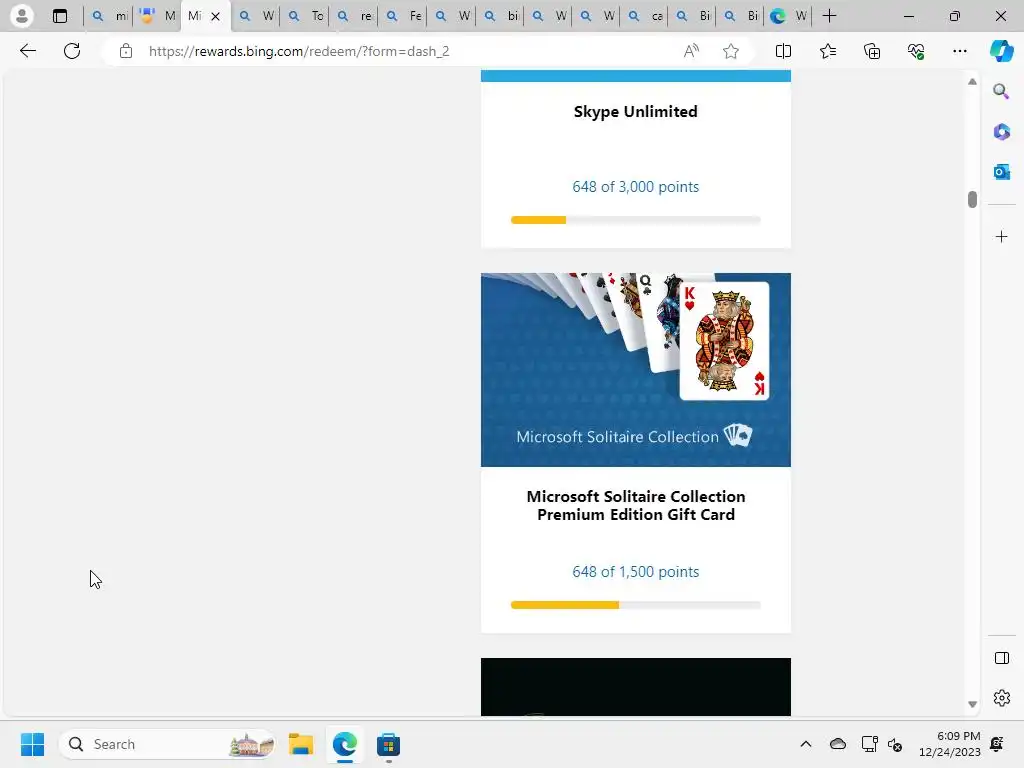This screenshot has width=1024, height=768.
Task: Switch to the 'ca' search tab
Action: (645, 16)
